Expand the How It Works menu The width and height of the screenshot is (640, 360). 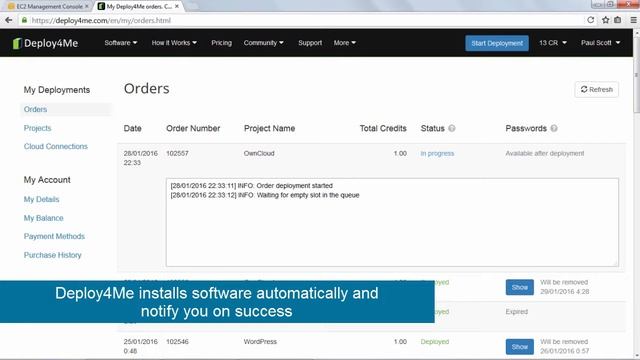pyautogui.click(x=174, y=43)
